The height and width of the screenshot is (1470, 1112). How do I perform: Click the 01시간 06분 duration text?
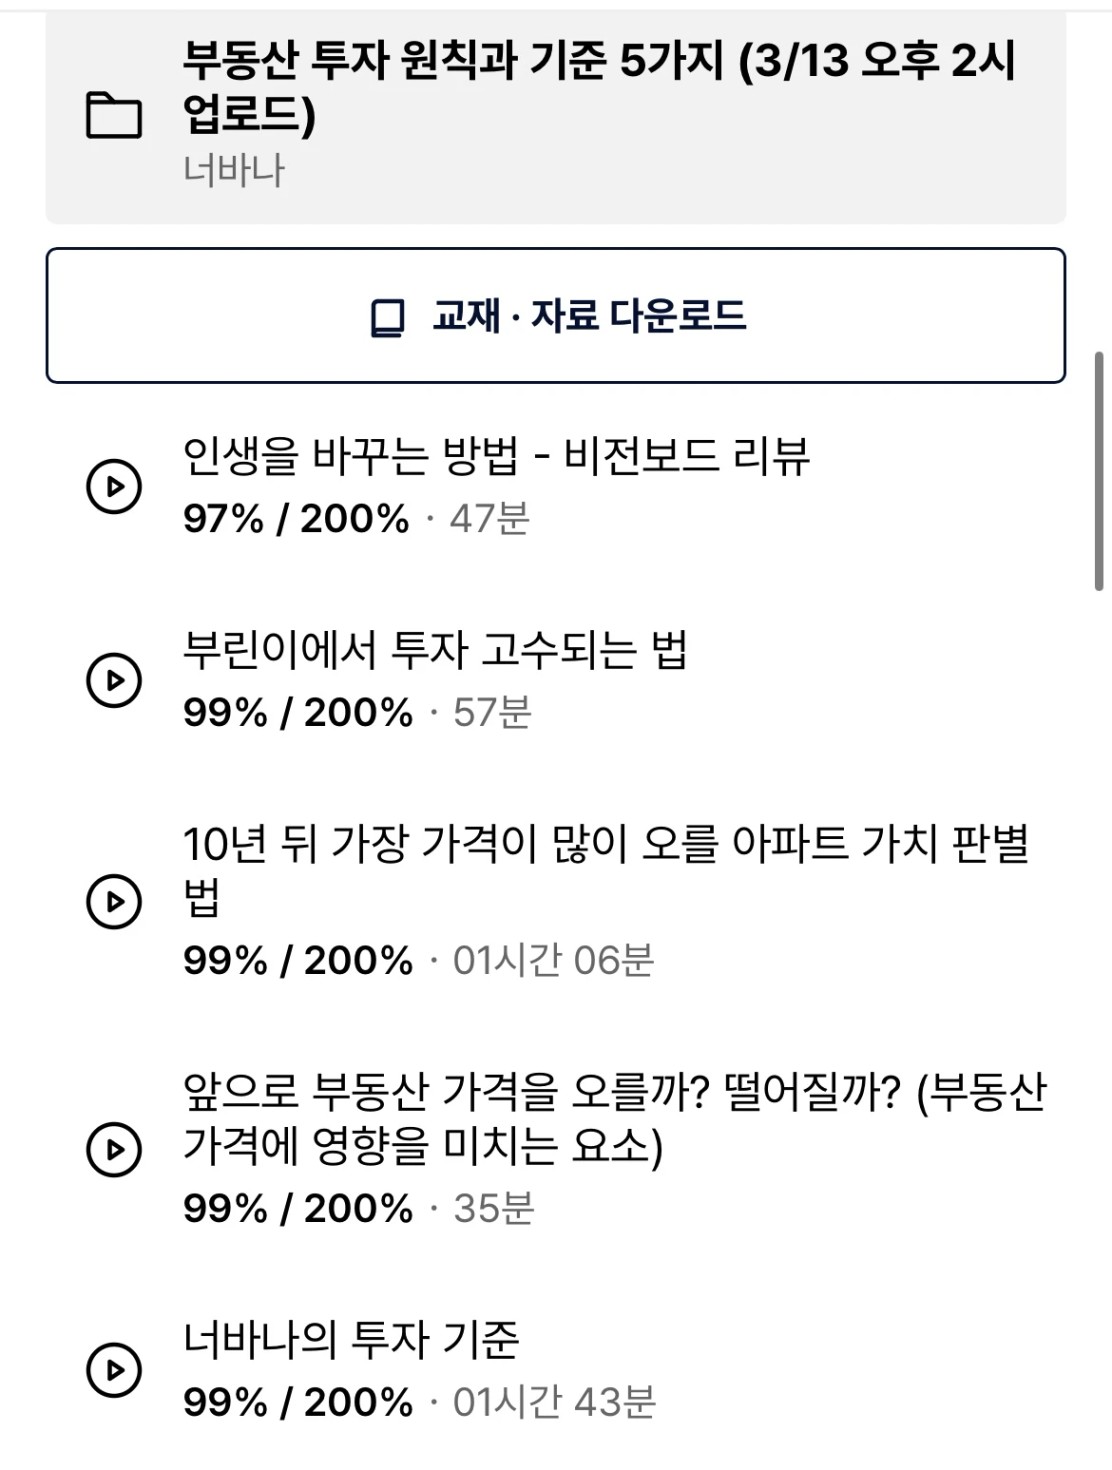coord(553,960)
